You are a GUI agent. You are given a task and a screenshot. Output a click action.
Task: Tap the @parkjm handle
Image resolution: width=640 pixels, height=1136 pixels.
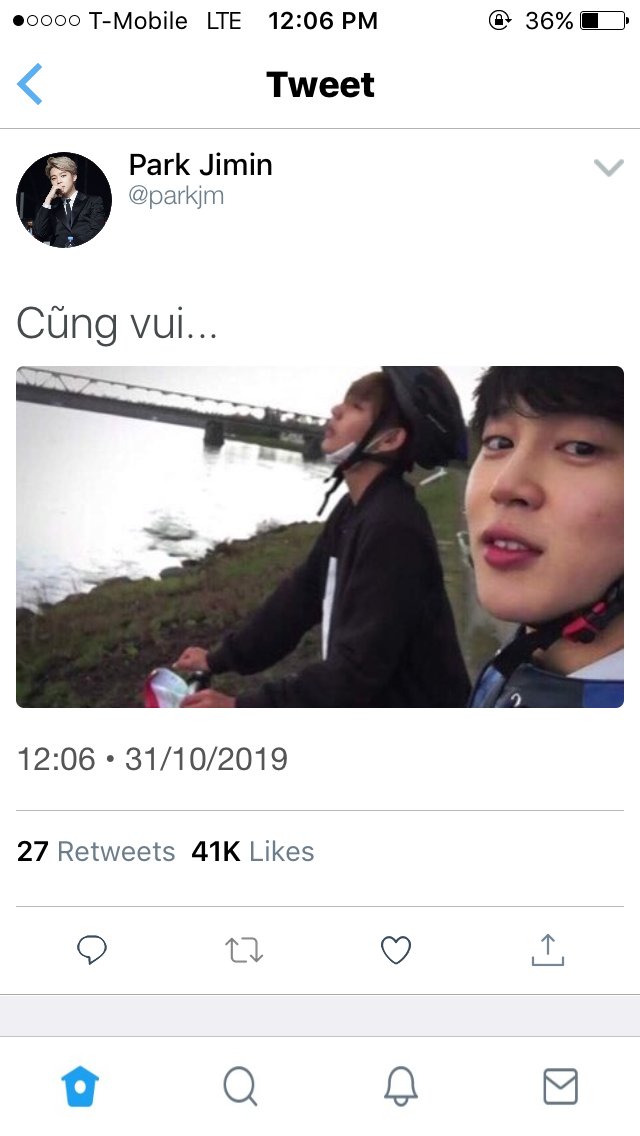point(176,196)
